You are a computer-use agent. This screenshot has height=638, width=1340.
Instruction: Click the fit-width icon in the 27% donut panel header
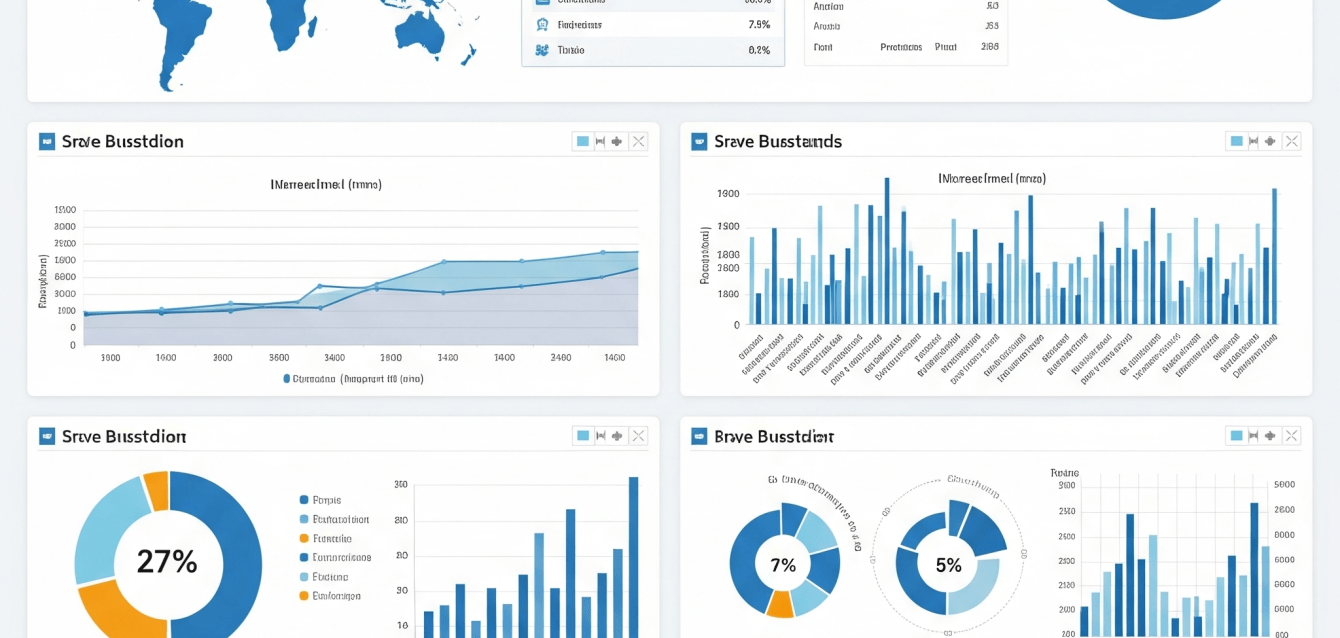pyautogui.click(x=600, y=436)
